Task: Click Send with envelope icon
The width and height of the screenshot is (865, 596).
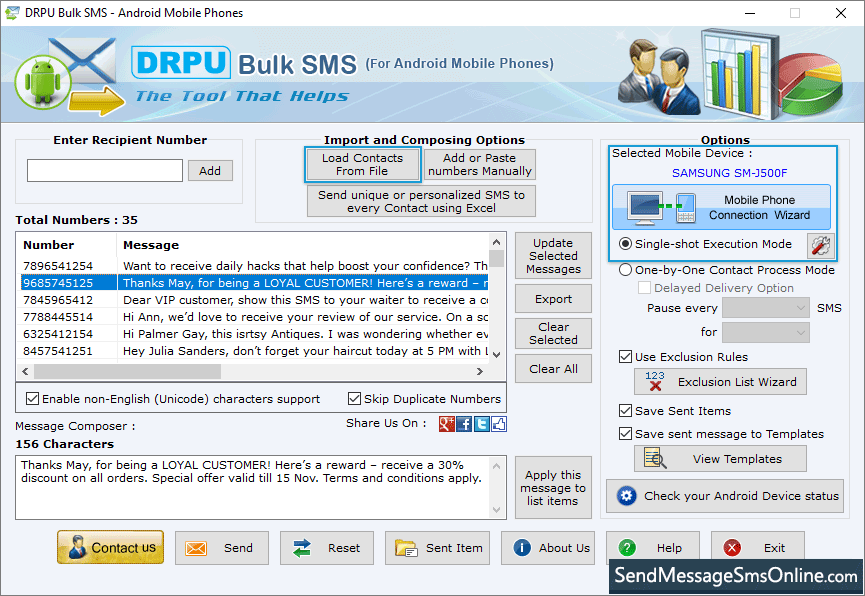Action: coord(222,548)
